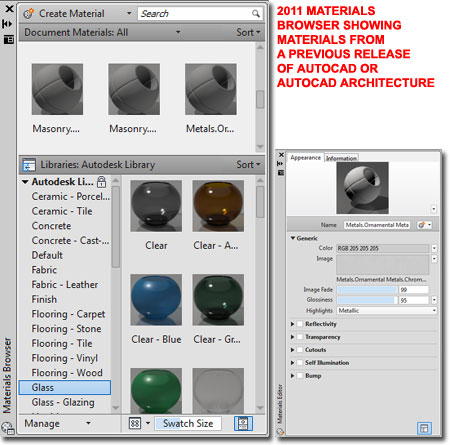Select Flooring - Vinyl category
Image resolution: width=450 pixels, height=445 pixels.
pyautogui.click(x=65, y=358)
